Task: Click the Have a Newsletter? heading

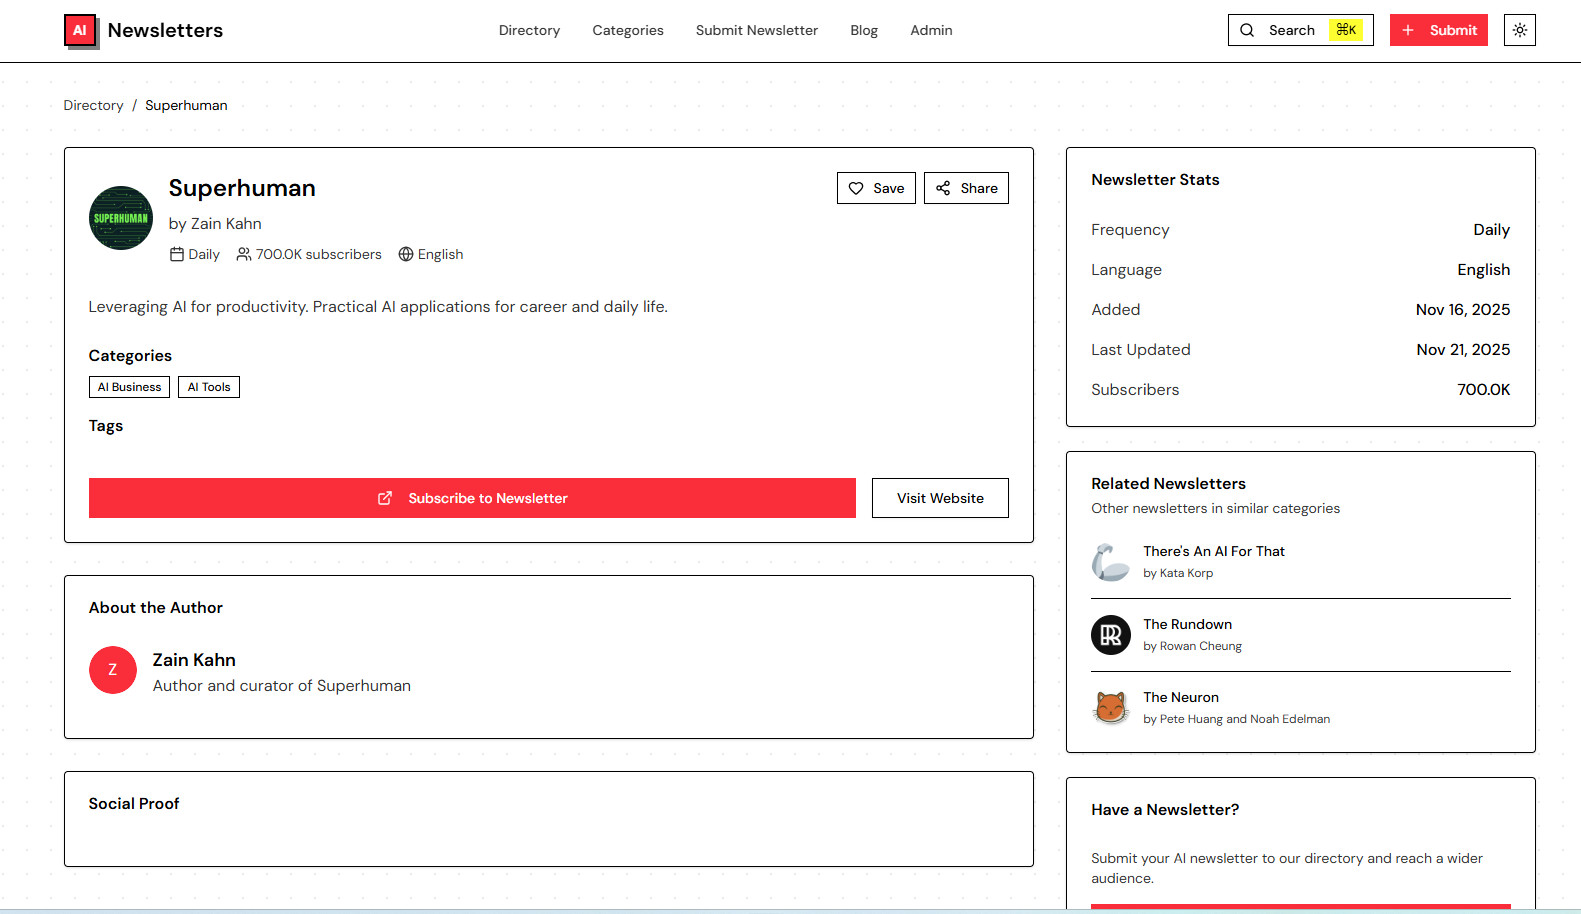Action: tap(1165, 810)
